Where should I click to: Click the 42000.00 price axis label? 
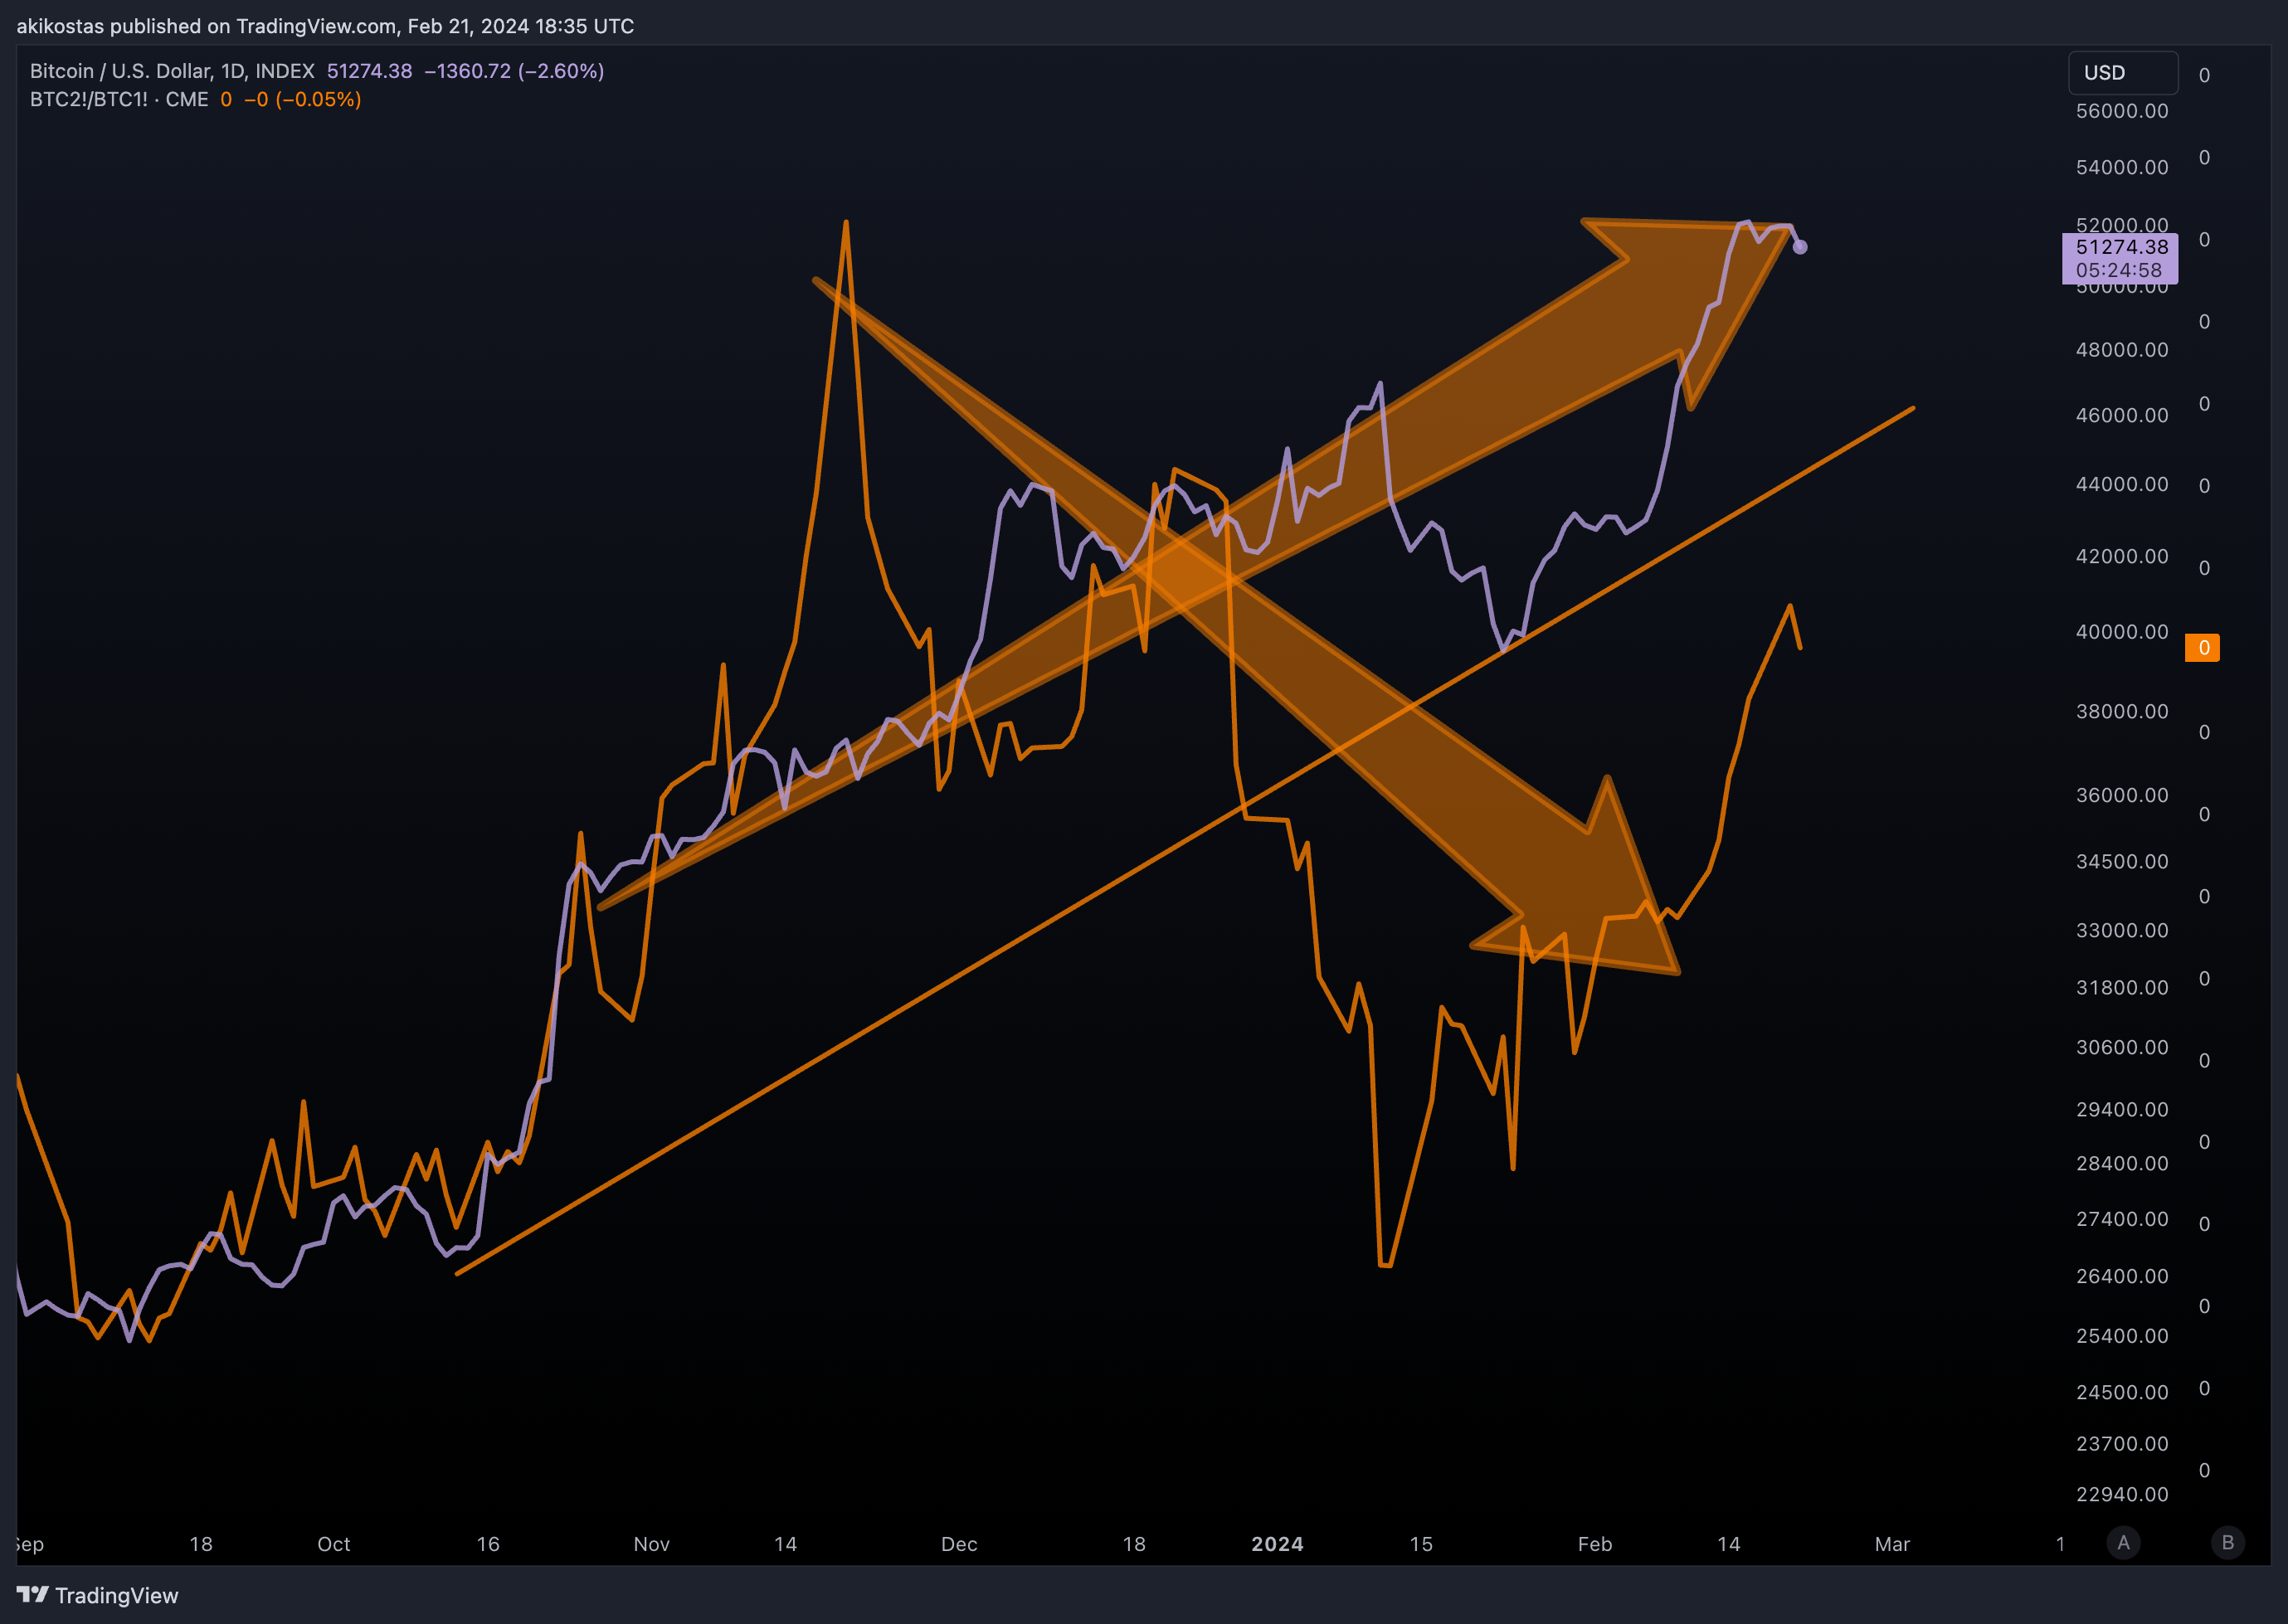click(2122, 556)
